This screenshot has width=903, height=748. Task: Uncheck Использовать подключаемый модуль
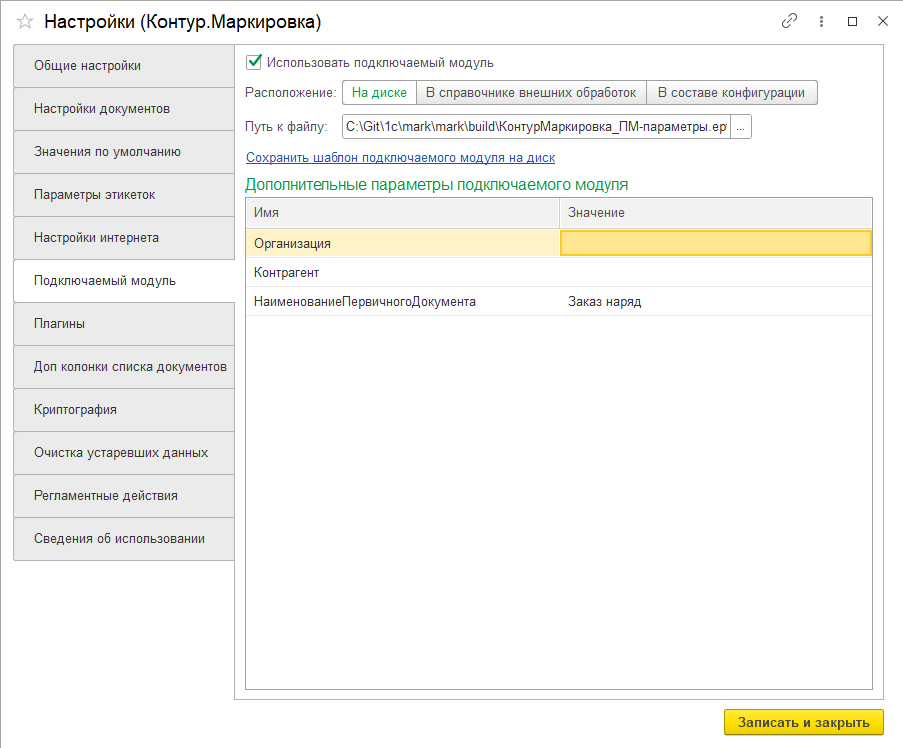253,62
